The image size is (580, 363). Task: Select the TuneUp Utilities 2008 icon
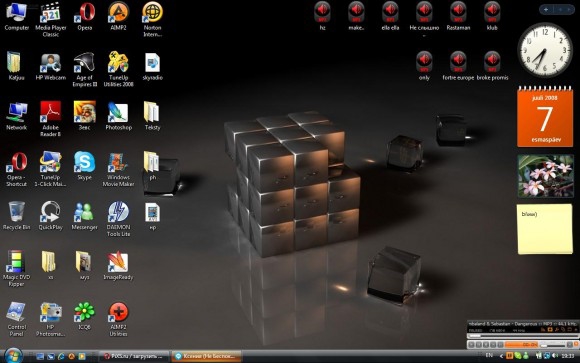pos(118,70)
